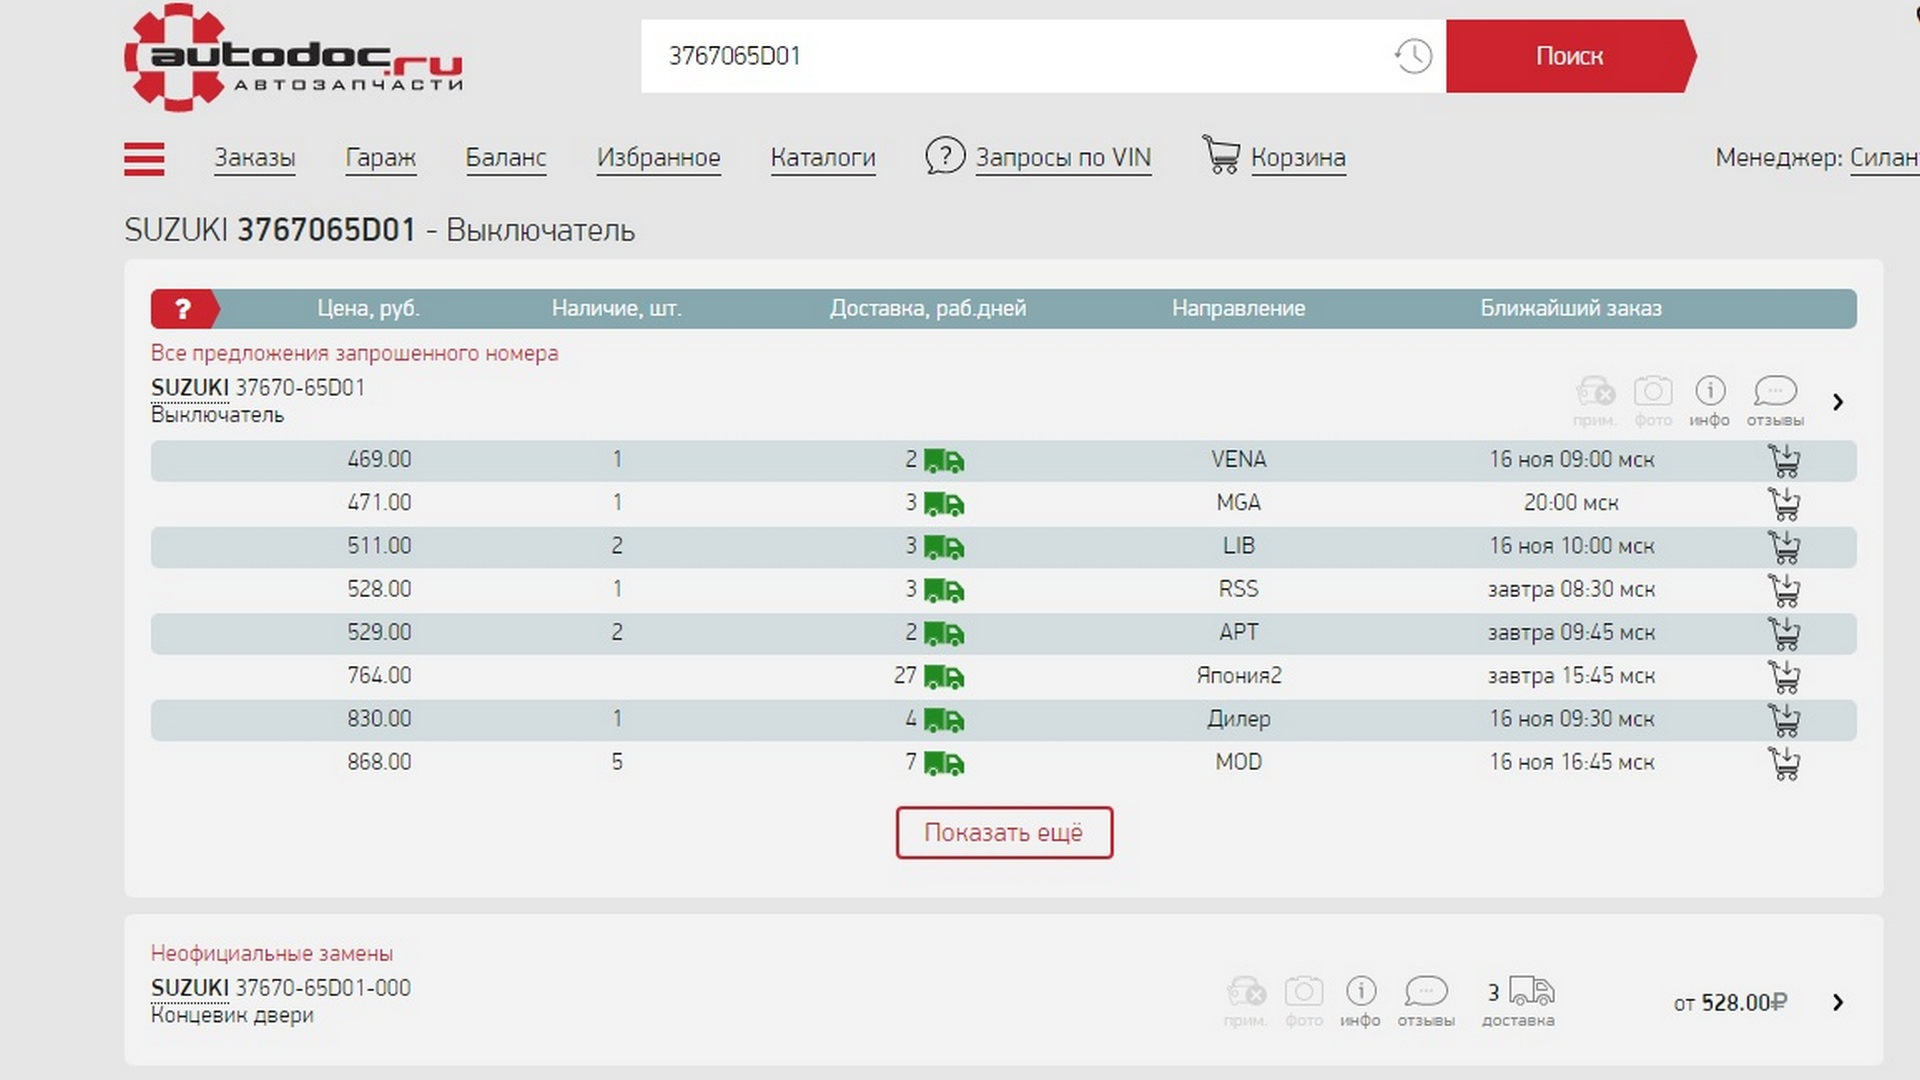Open Запросы по VIN
This screenshot has width=1920, height=1080.
[1062, 158]
